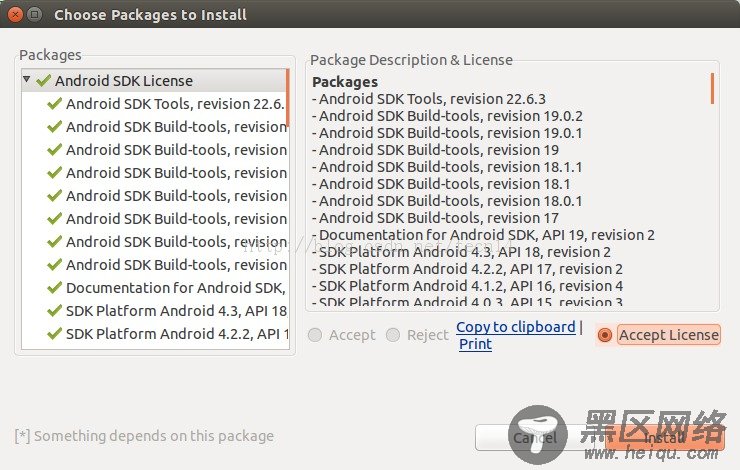Click description line Build-tools, revision 18.1.1
Viewport: 740px width, 470px height.
[447, 167]
